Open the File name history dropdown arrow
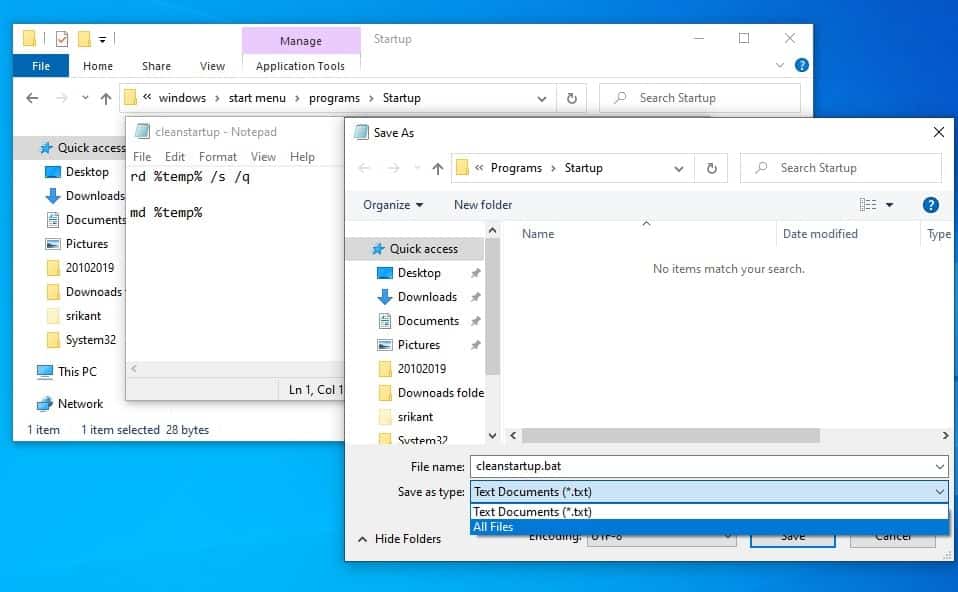The height and width of the screenshot is (592, 958). click(939, 467)
